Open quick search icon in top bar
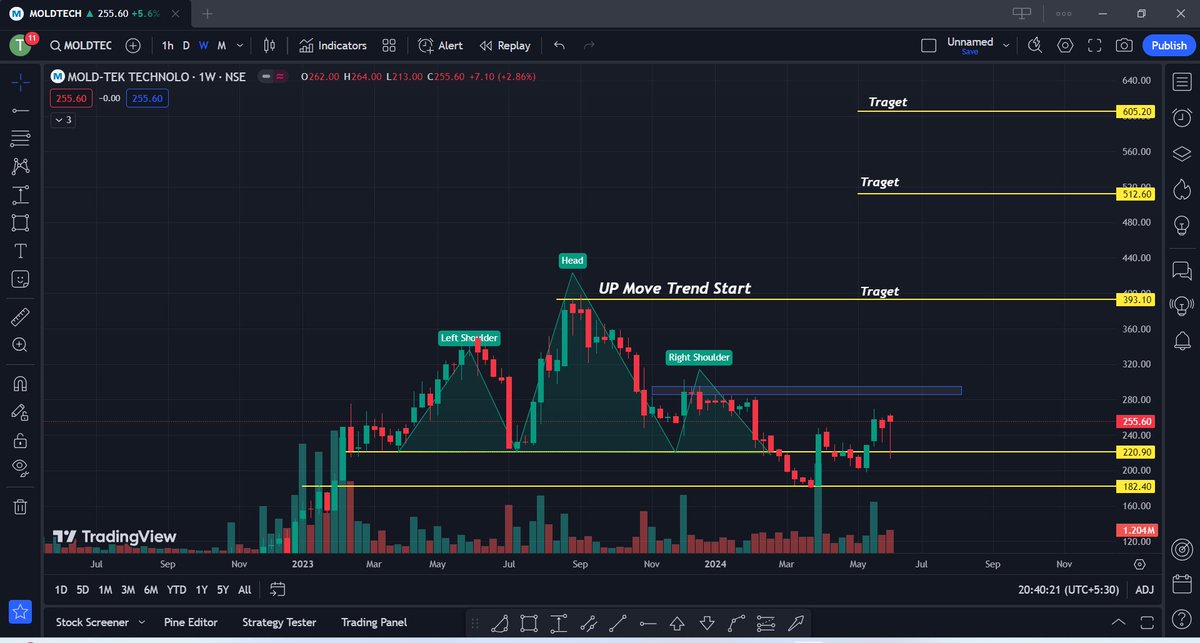 point(1035,46)
